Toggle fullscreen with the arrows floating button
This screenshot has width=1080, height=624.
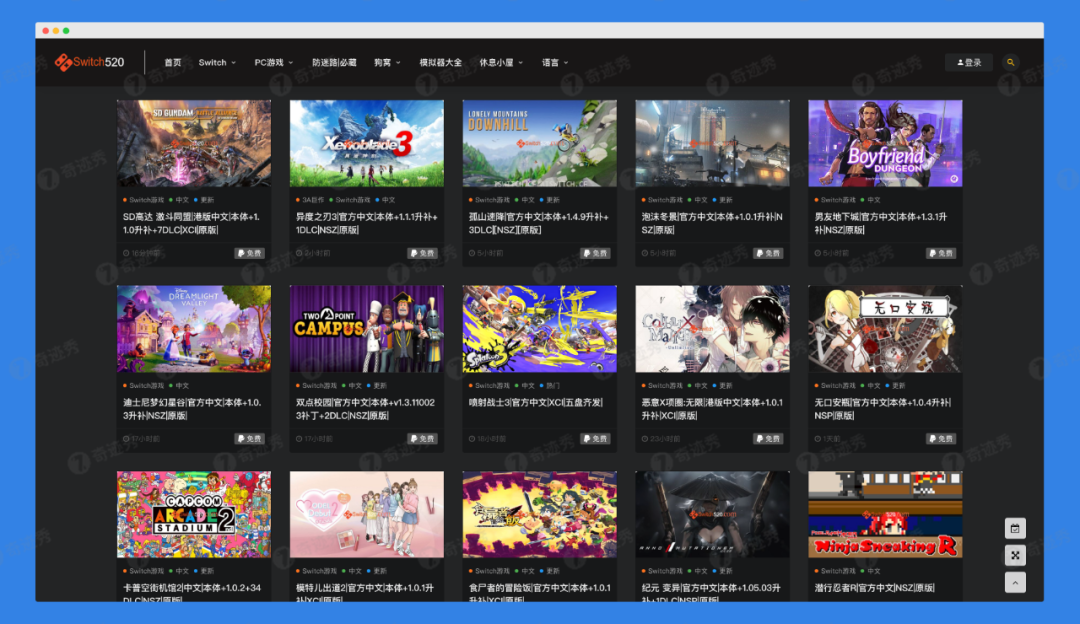pyautogui.click(x=1015, y=555)
